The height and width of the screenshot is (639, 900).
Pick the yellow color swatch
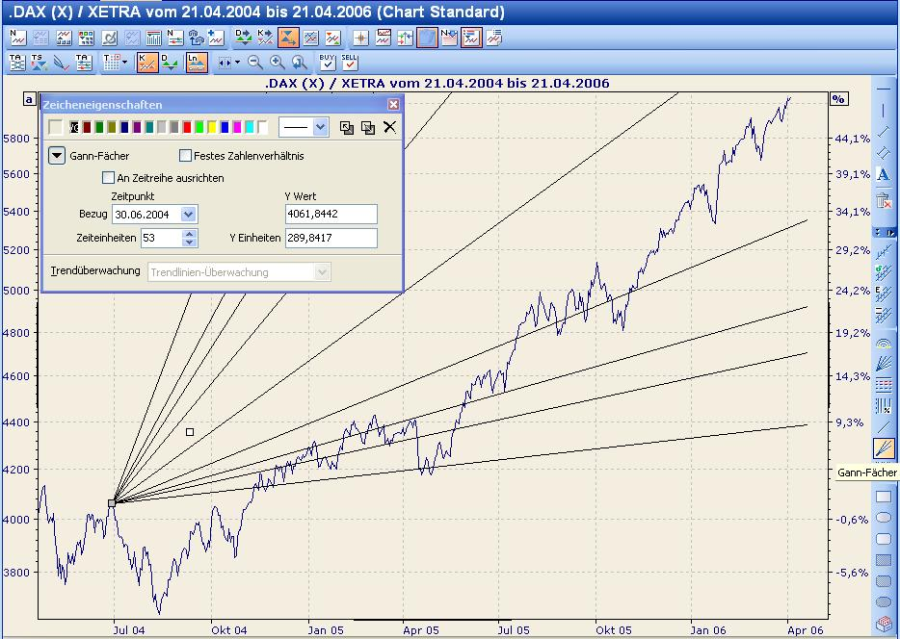tap(212, 127)
